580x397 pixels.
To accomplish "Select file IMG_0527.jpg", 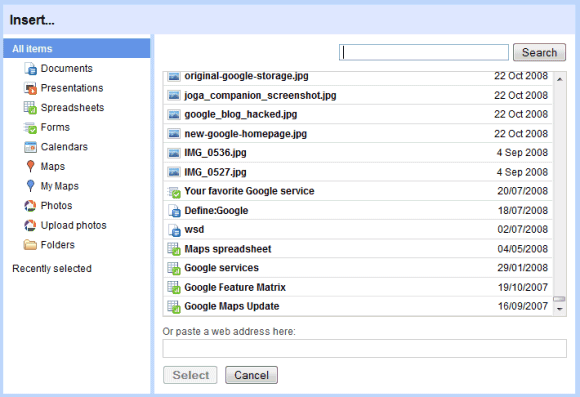I will tap(215, 172).
